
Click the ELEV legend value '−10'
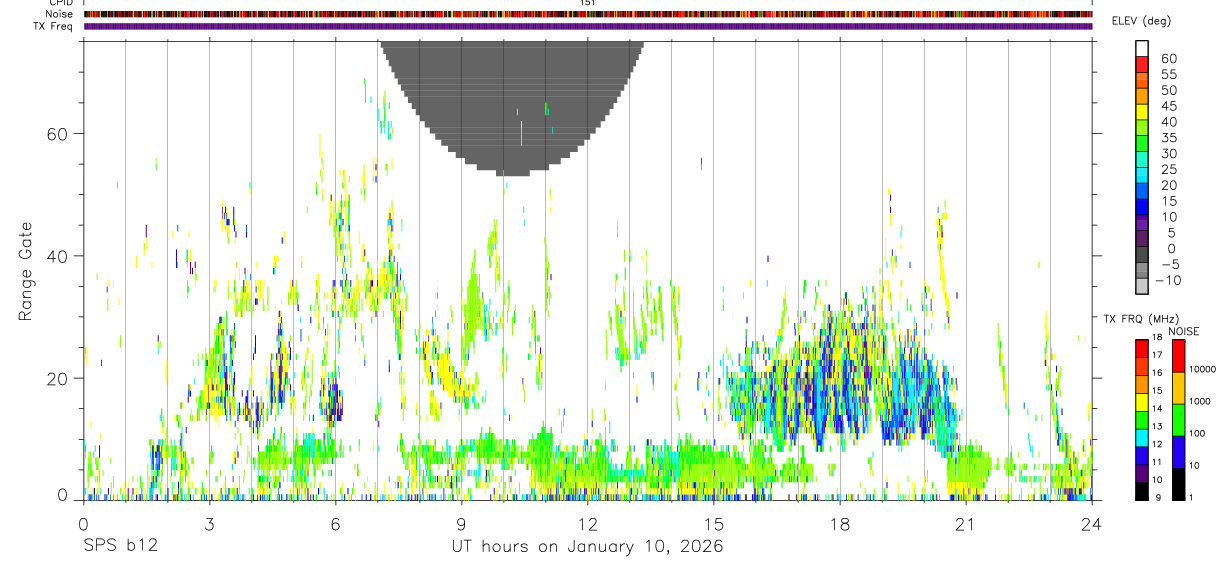click(1168, 280)
